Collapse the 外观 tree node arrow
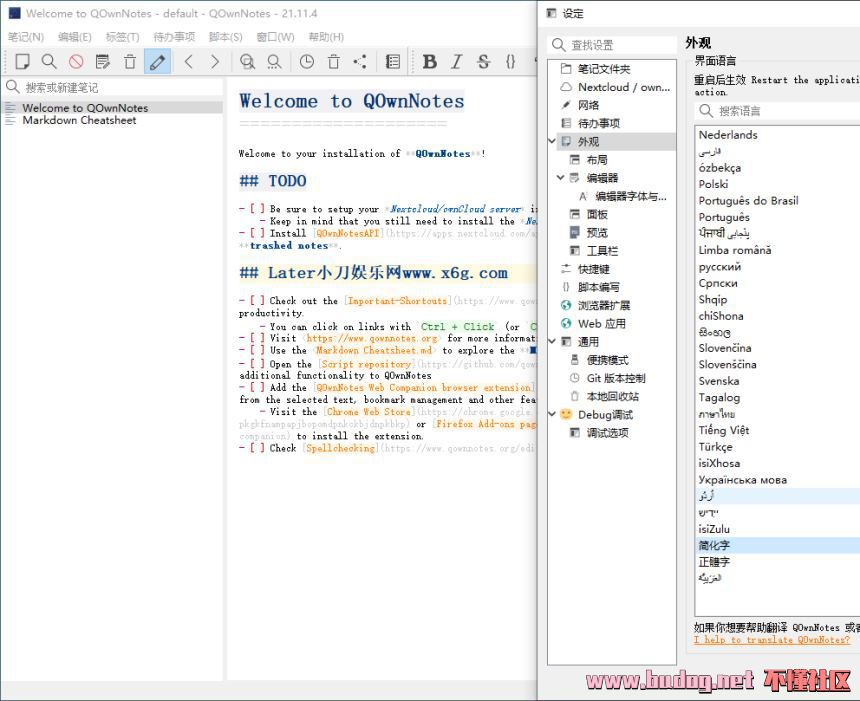860x701 pixels. (552, 142)
